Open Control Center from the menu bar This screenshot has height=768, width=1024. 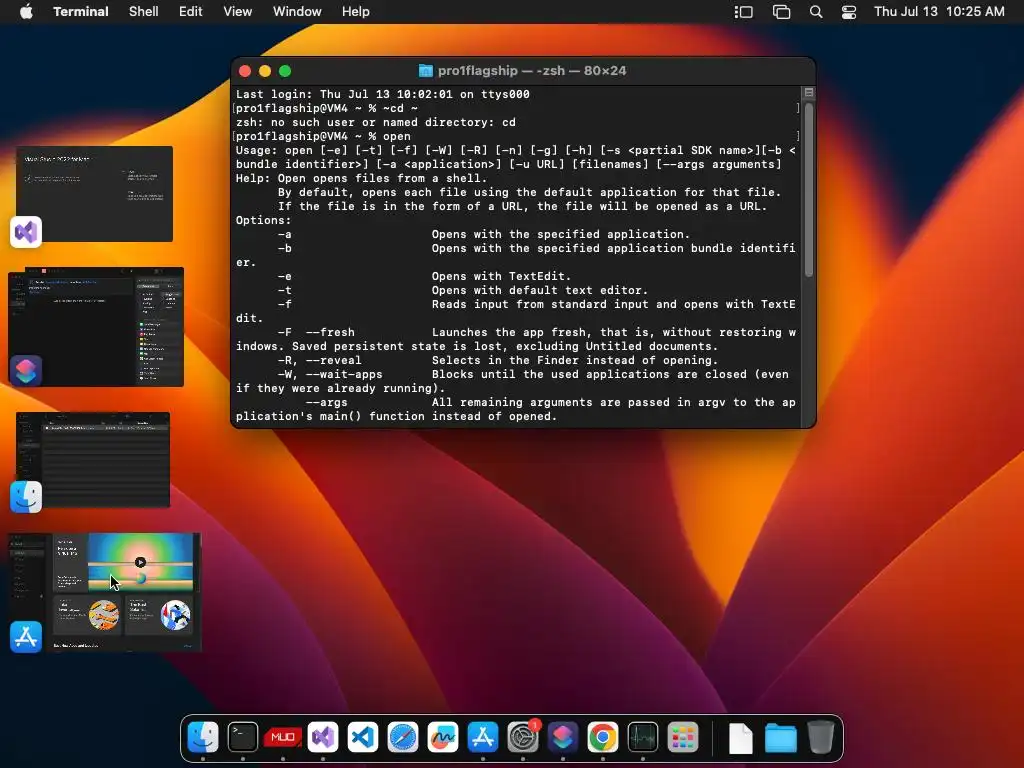(x=848, y=12)
